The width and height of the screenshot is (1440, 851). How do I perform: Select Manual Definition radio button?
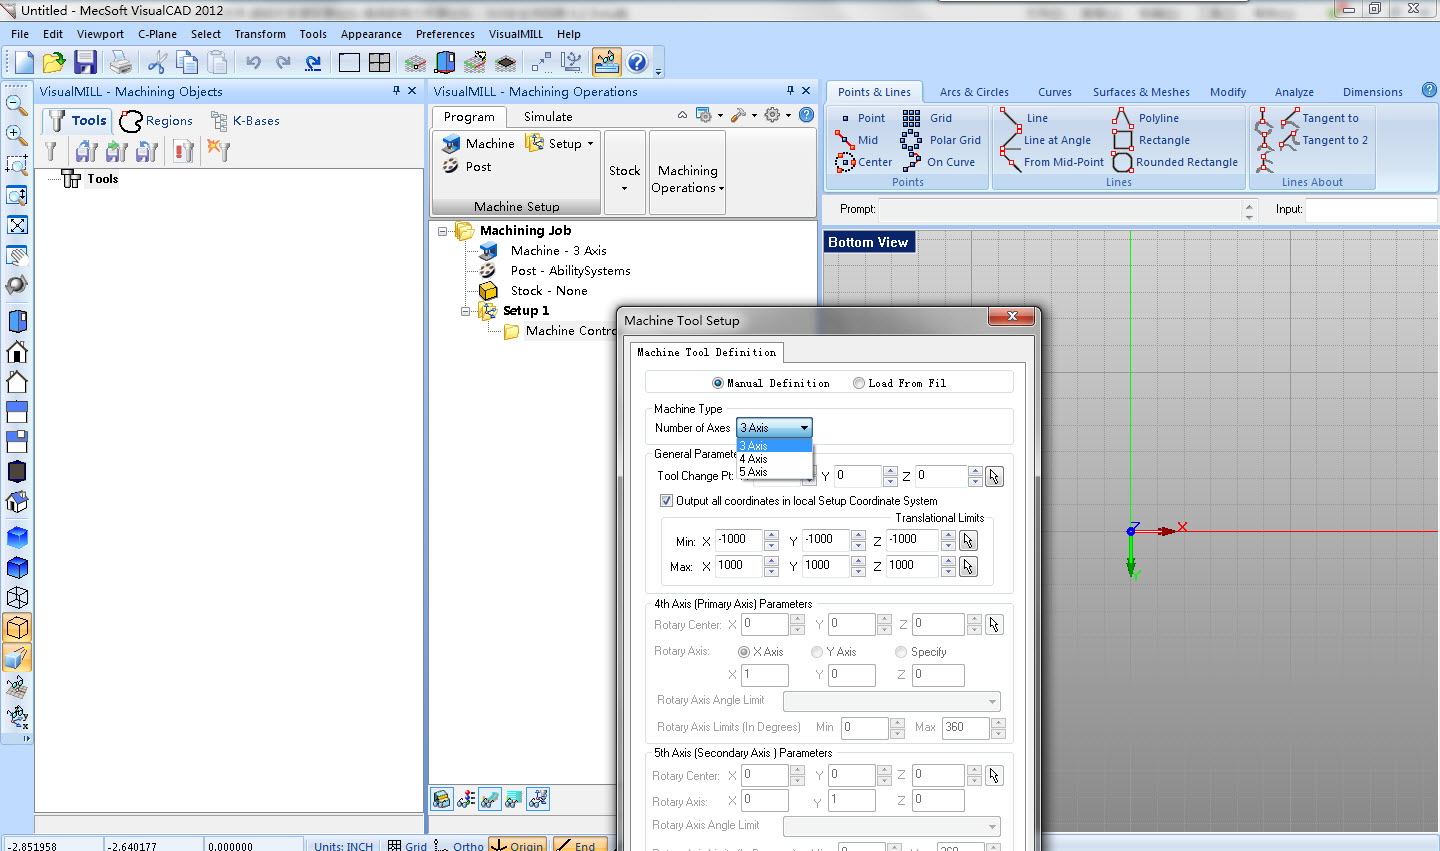pyautogui.click(x=771, y=383)
